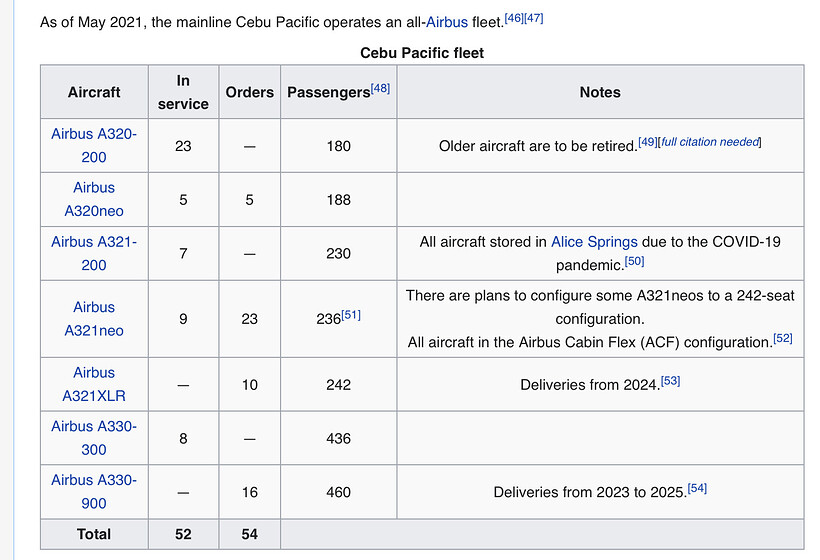Click footnote 51 next to 236

pyautogui.click(x=351, y=315)
